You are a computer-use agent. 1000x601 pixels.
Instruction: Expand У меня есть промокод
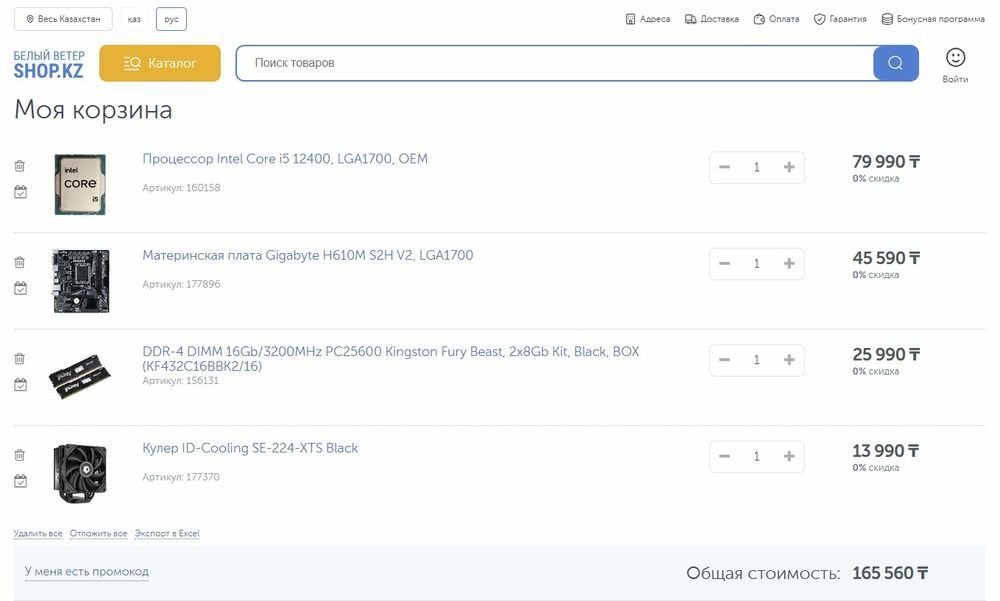(87, 572)
